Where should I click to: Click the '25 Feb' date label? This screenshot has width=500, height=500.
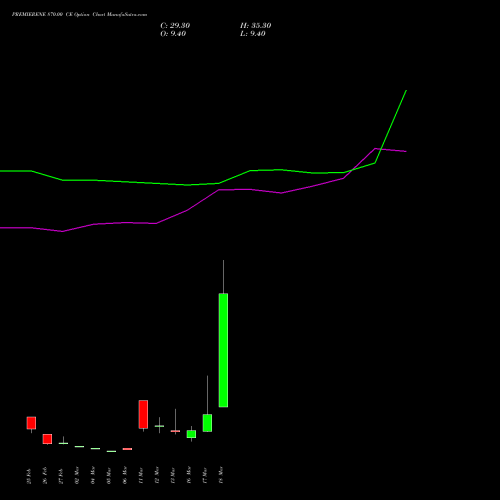pos(29,476)
